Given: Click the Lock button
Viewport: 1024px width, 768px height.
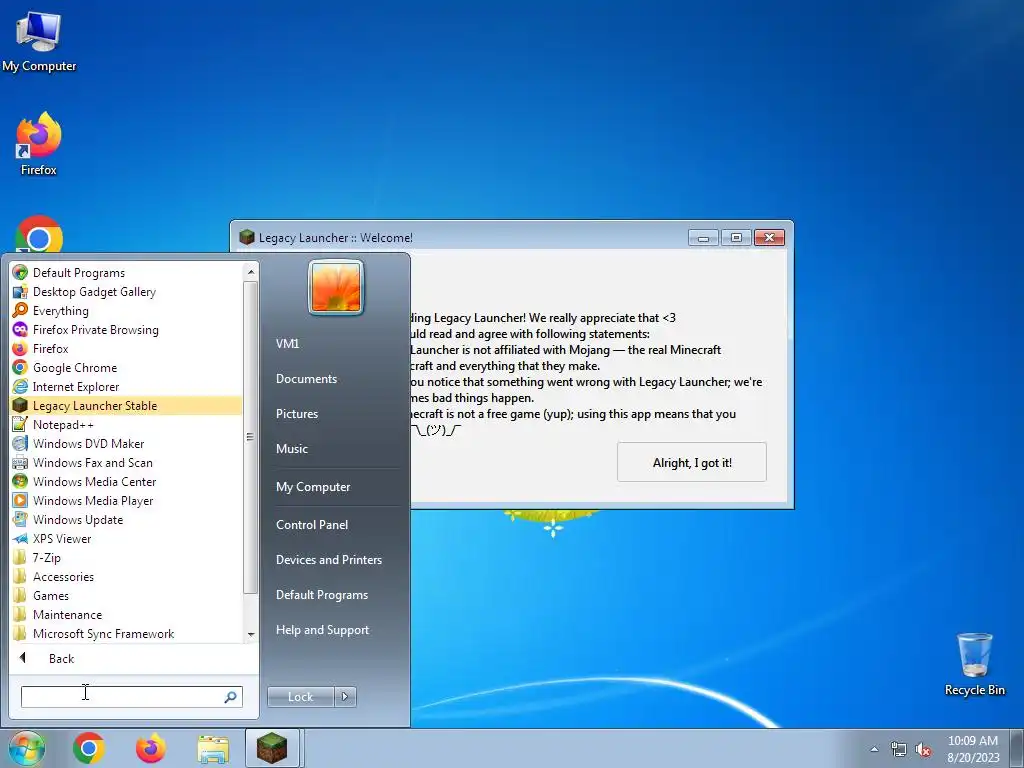Looking at the screenshot, I should [x=300, y=697].
